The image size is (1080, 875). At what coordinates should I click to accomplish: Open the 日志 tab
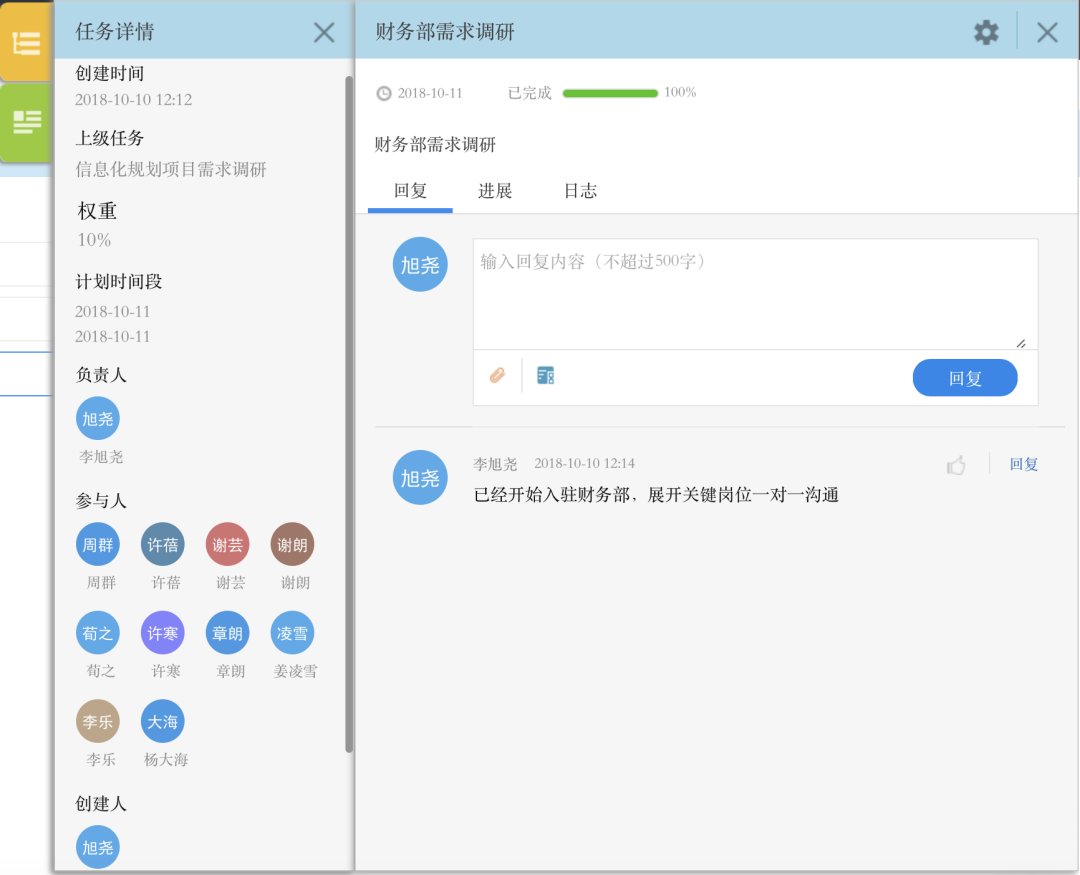[580, 190]
